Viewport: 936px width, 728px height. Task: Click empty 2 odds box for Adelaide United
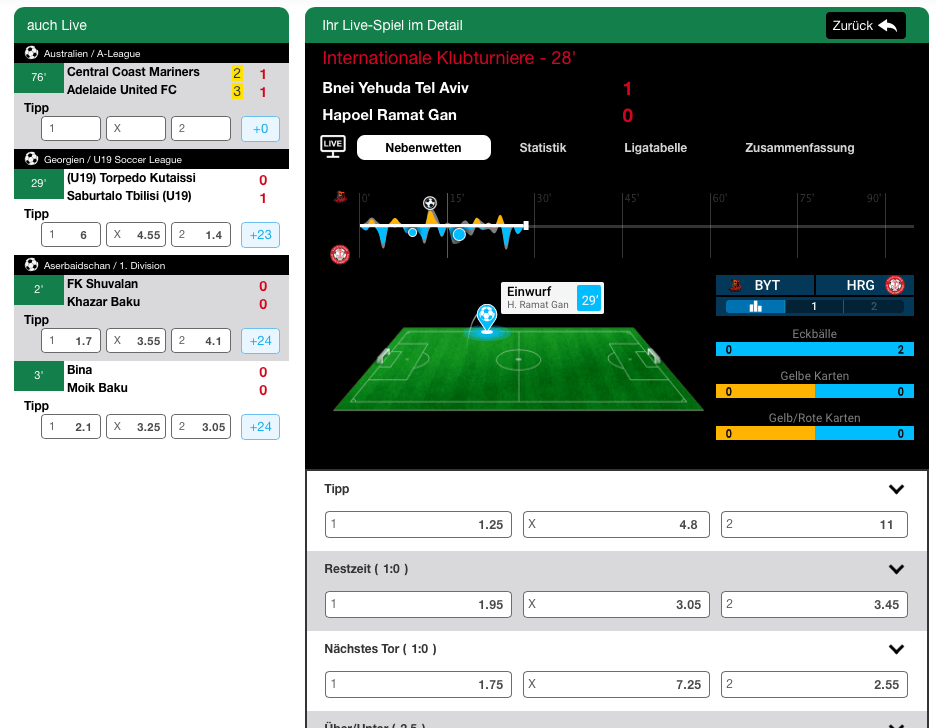coord(201,128)
